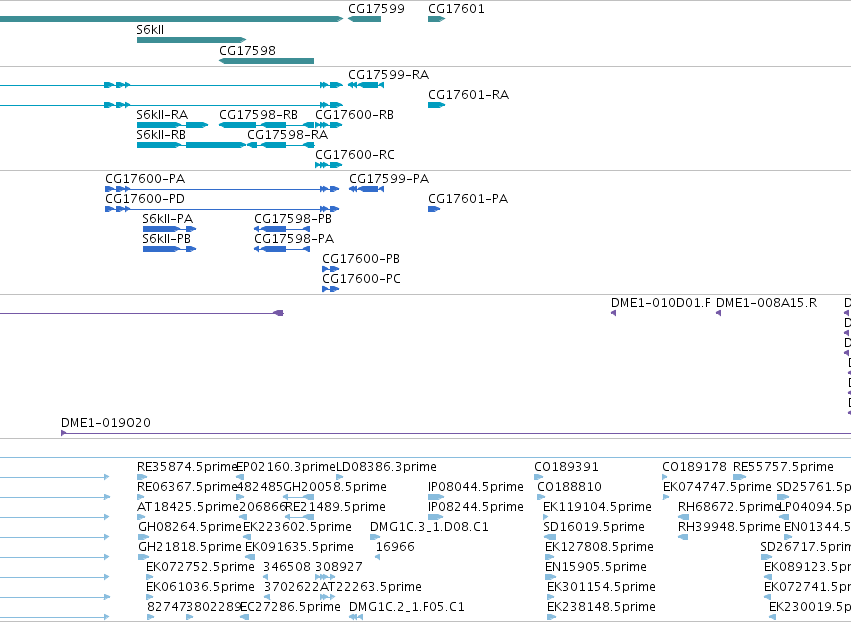
Task: Click protein label CG17600-PA
Action: point(145,179)
